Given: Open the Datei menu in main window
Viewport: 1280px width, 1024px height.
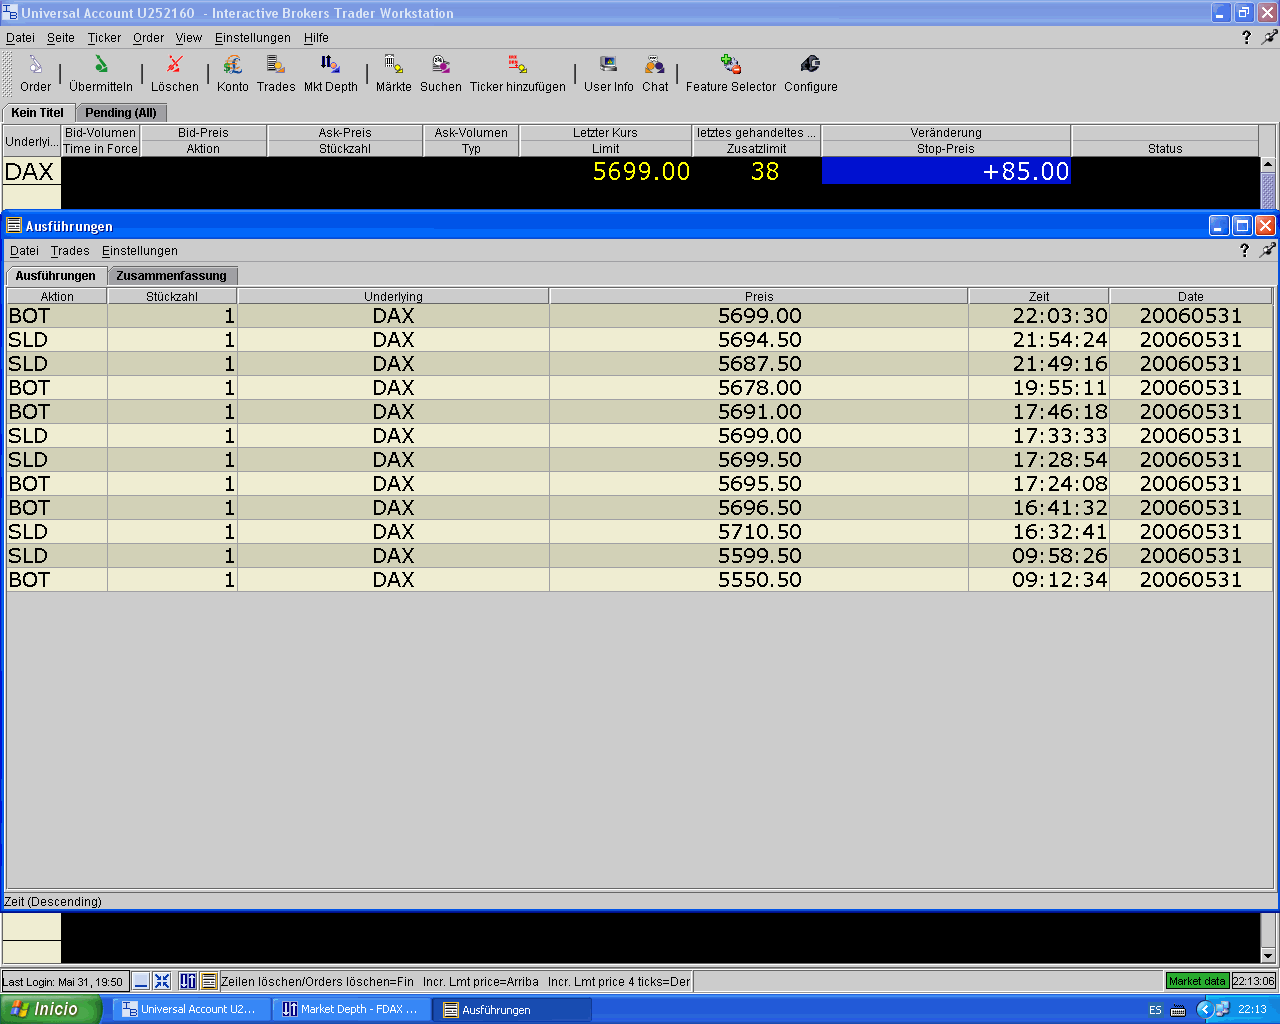Looking at the screenshot, I should (x=20, y=38).
